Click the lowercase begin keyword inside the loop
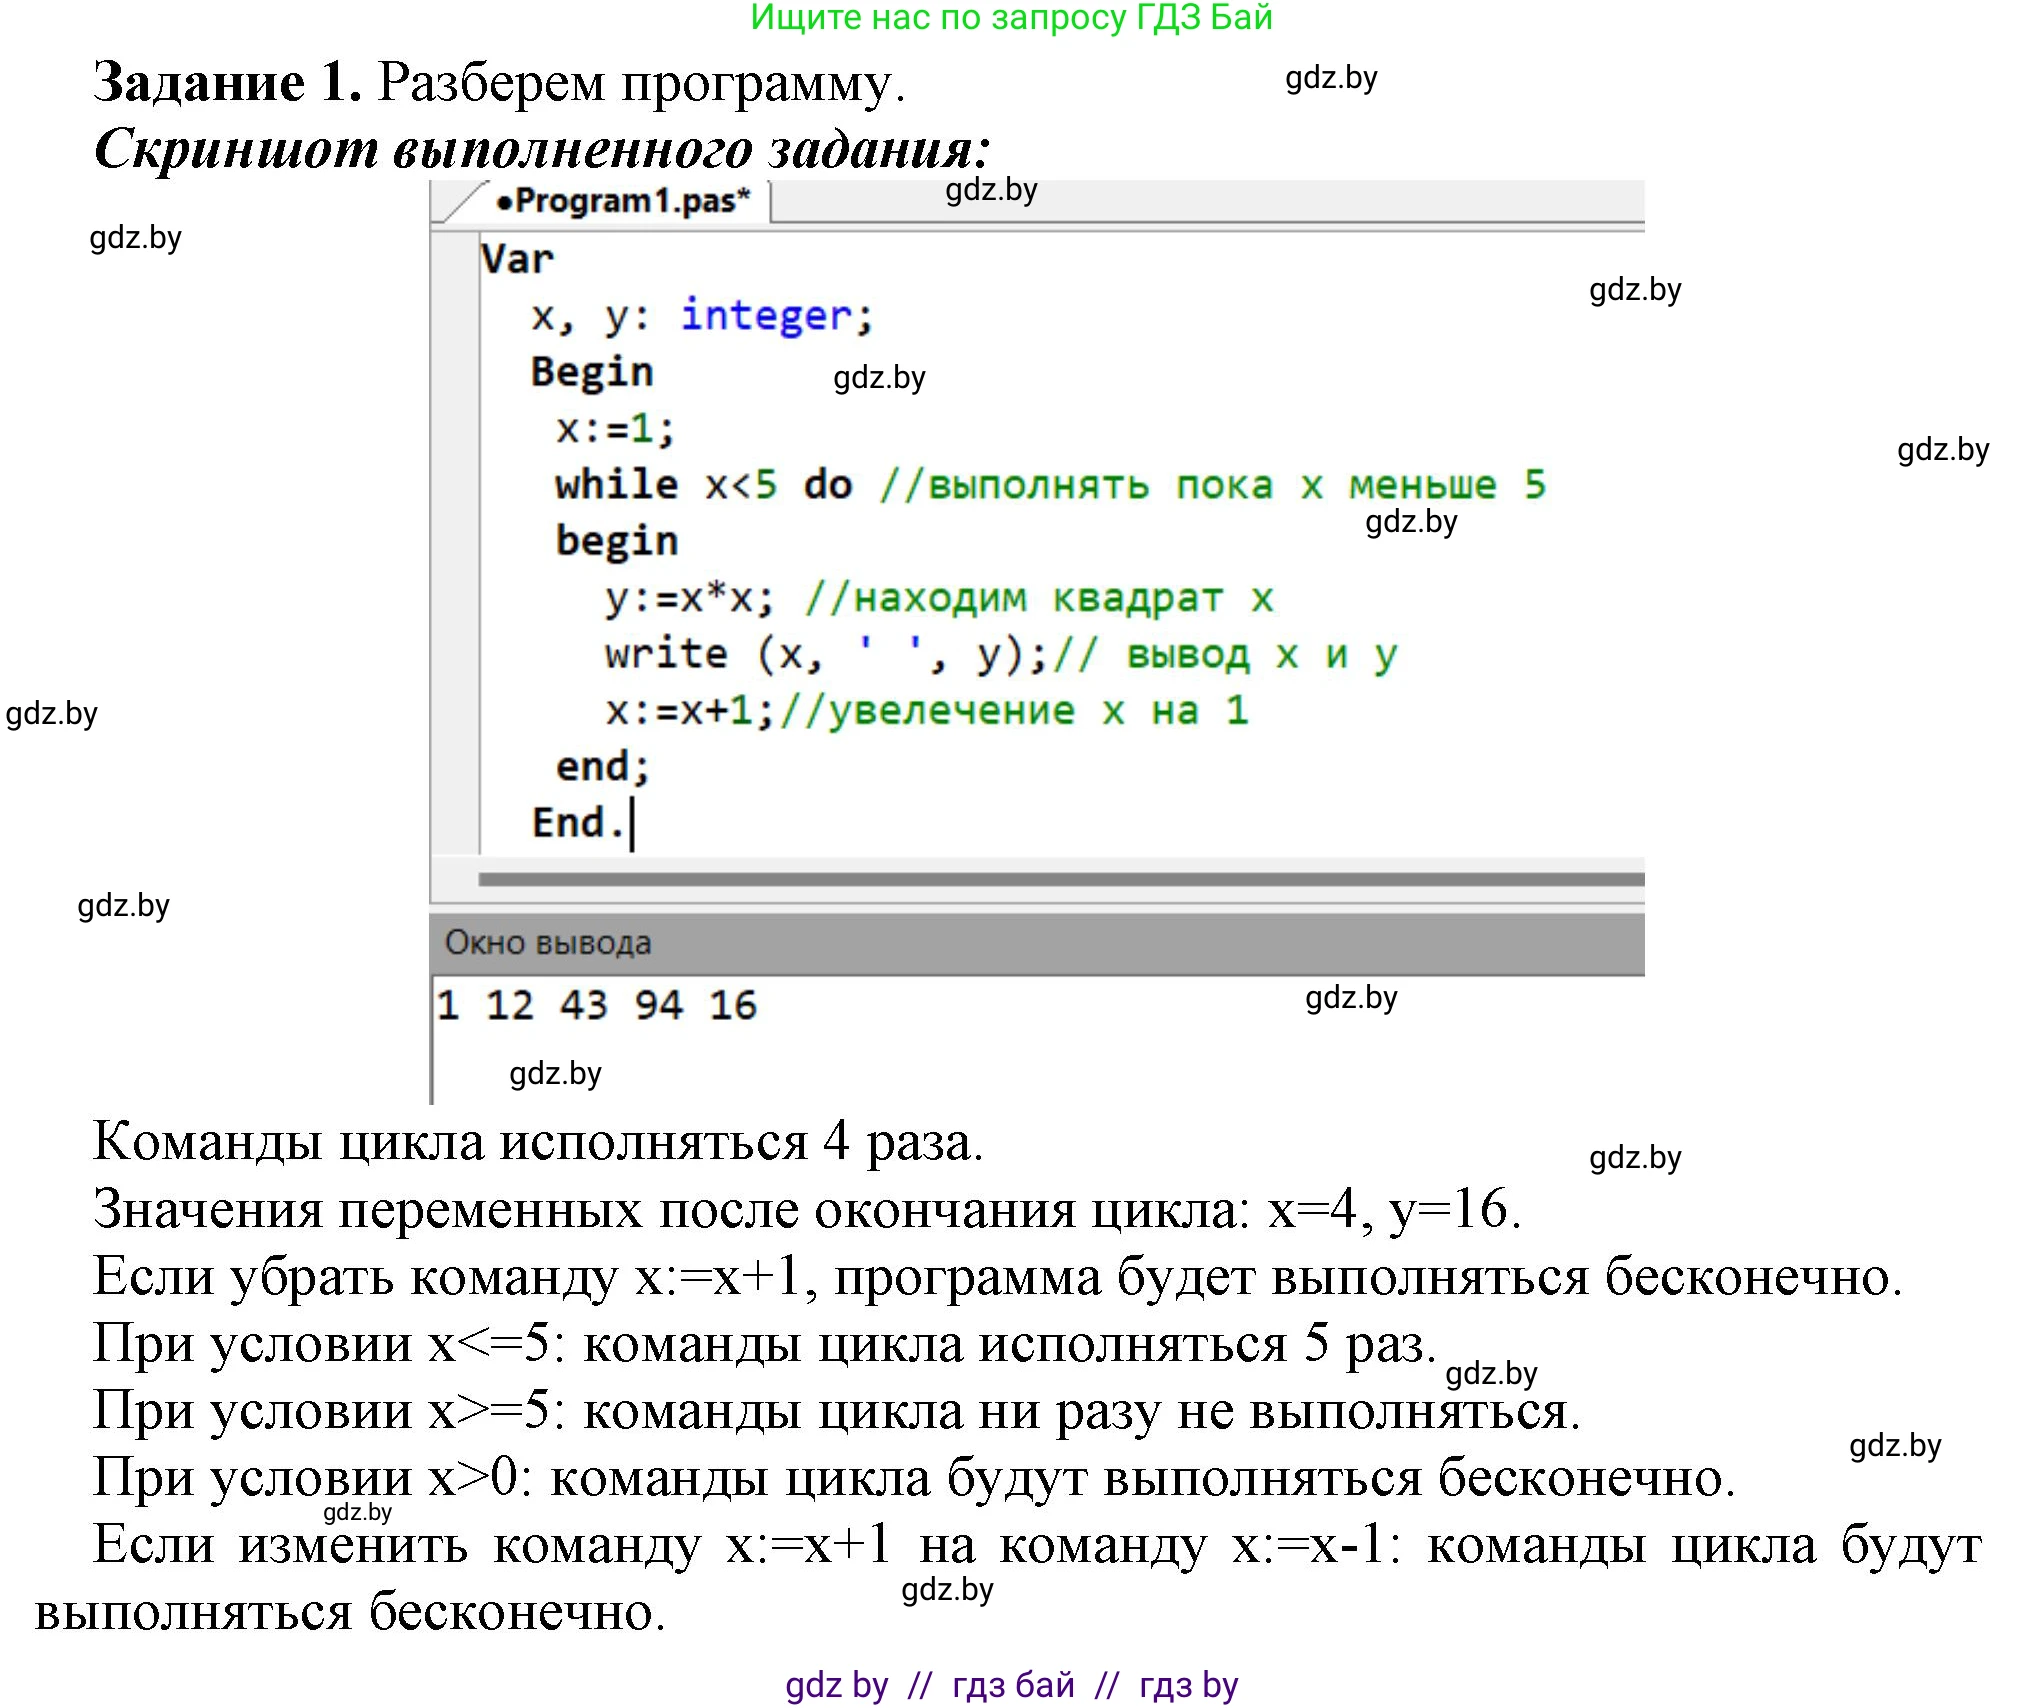 coord(617,541)
